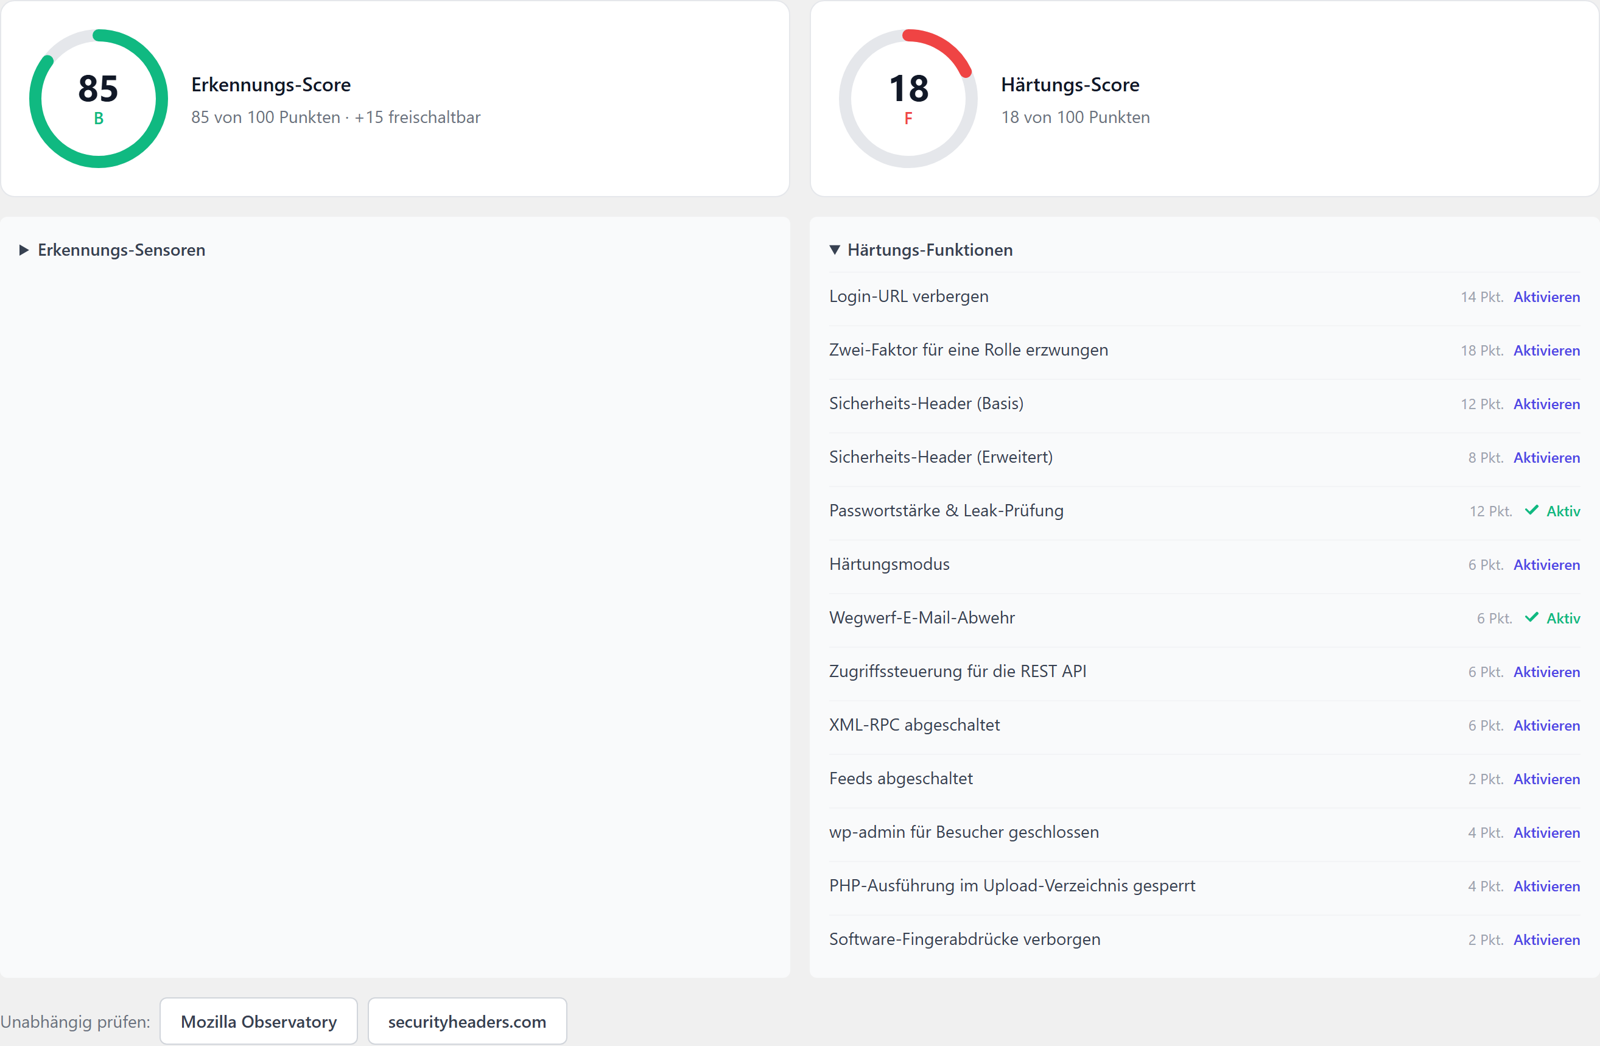Click the 'Wegwerf-E-Mail-Abwehr' row label
The width and height of the screenshot is (1600, 1046).
coord(922,617)
